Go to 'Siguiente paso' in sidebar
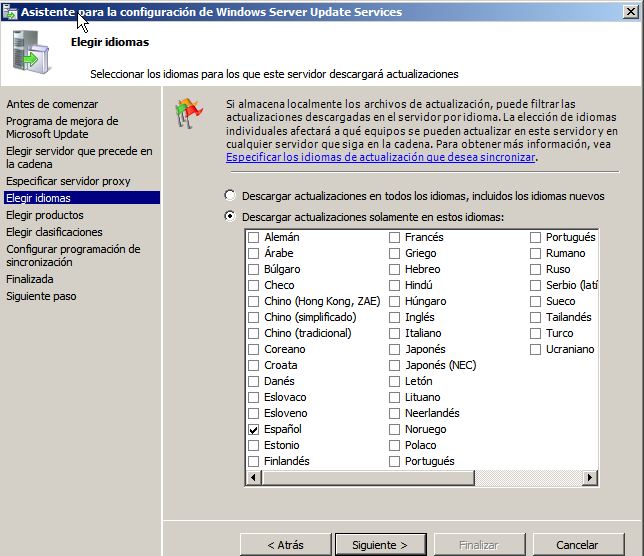 [x=41, y=296]
